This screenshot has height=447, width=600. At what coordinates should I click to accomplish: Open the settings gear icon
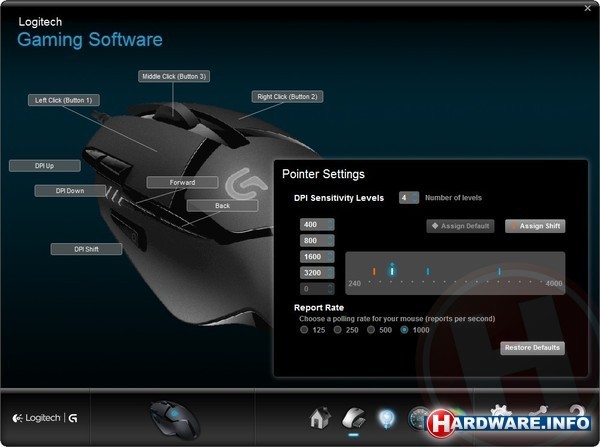[501, 411]
